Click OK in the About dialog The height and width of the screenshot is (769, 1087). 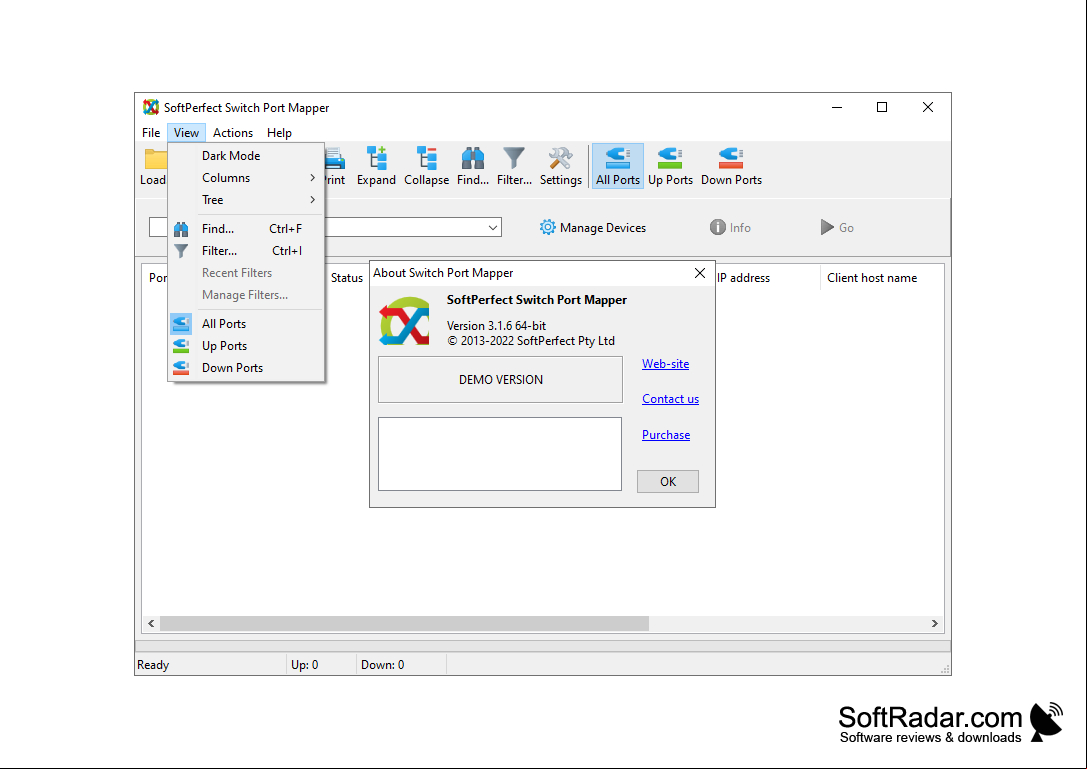[x=668, y=482]
